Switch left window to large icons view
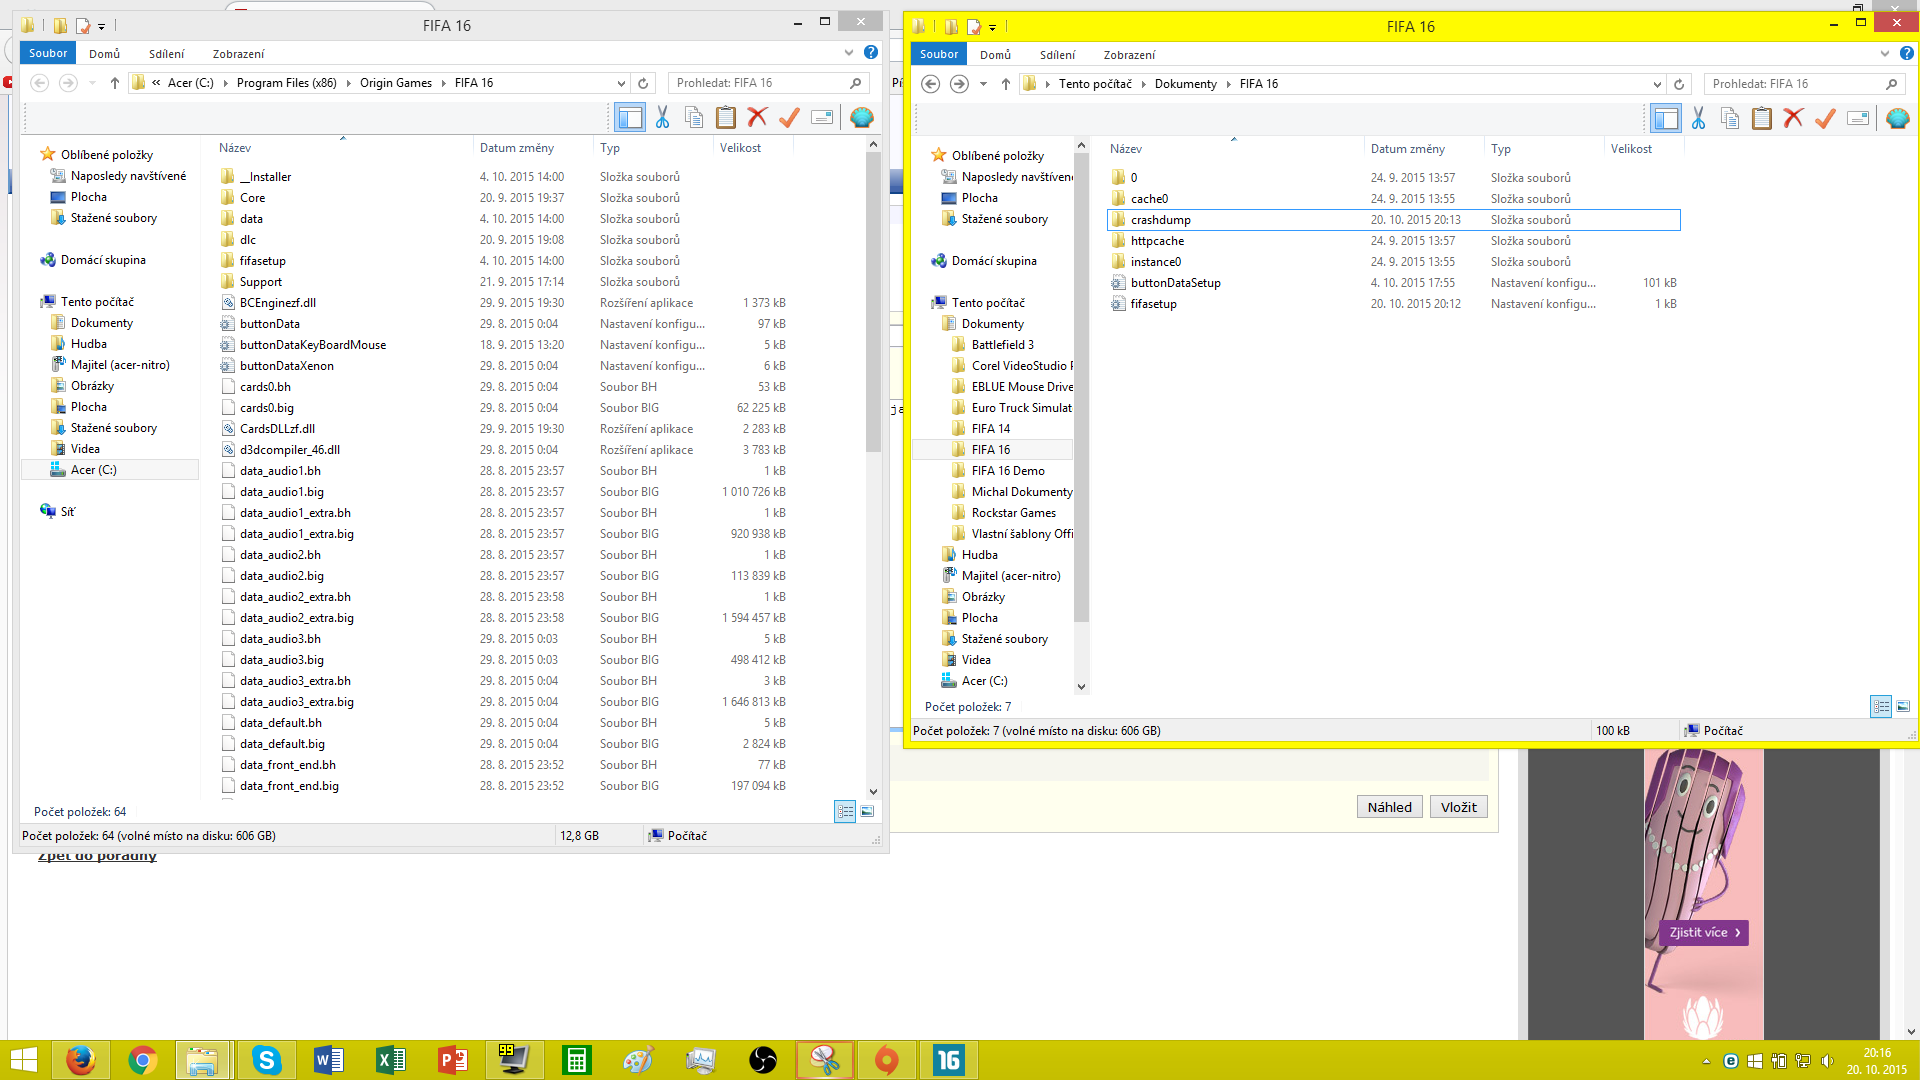The width and height of the screenshot is (1920, 1080). 867,812
